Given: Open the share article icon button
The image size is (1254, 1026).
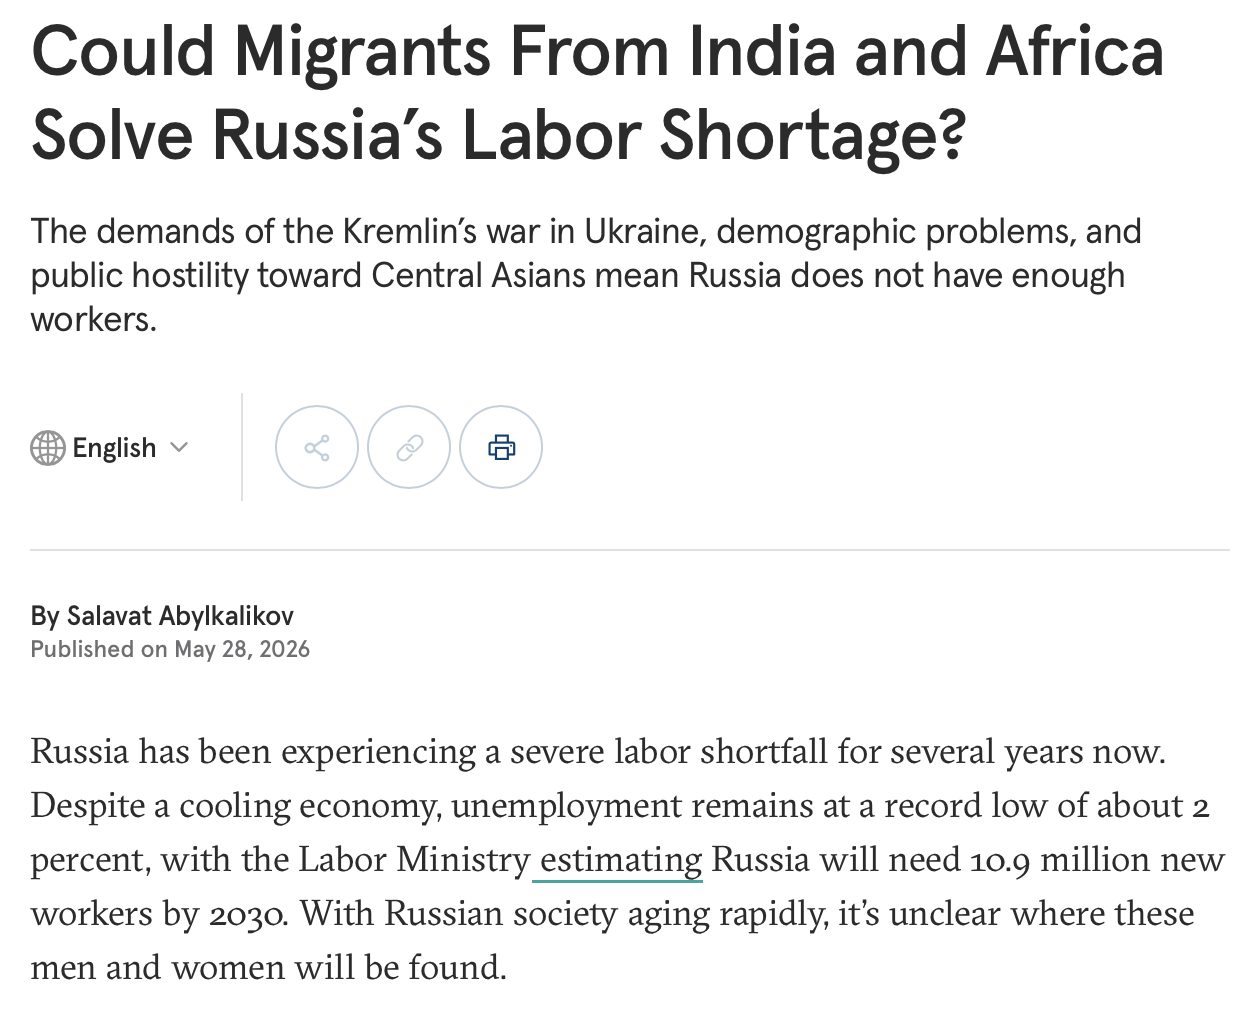Looking at the screenshot, I should click(x=317, y=447).
